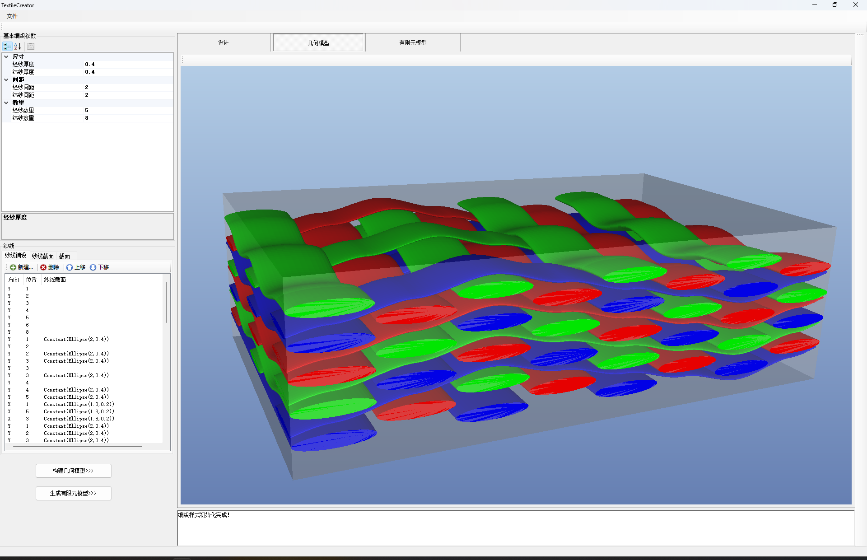867x560 pixels.
Task: Select the middle tab in lower-left panel
Action: (x=43, y=256)
